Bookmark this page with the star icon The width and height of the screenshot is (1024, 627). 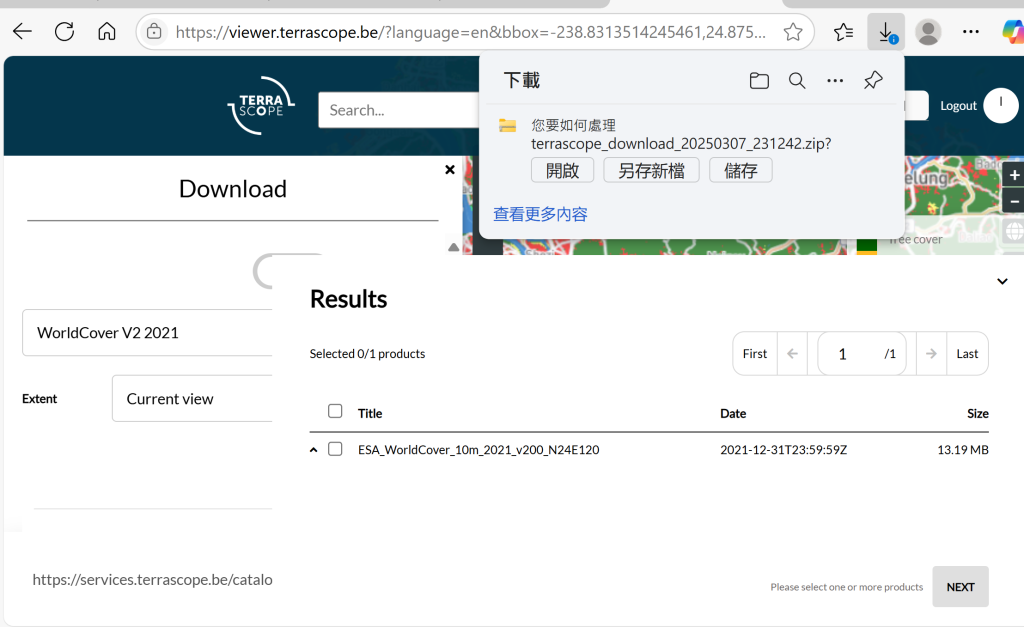pyautogui.click(x=793, y=31)
